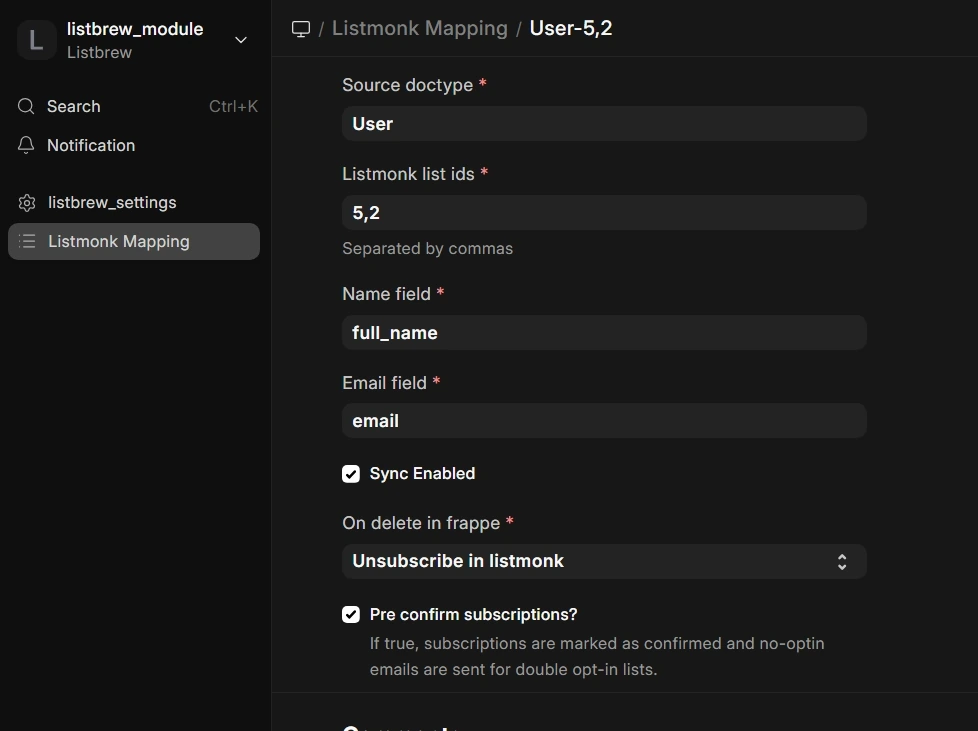978x731 pixels.
Task: Open Notification in the sidebar
Action: [134, 145]
